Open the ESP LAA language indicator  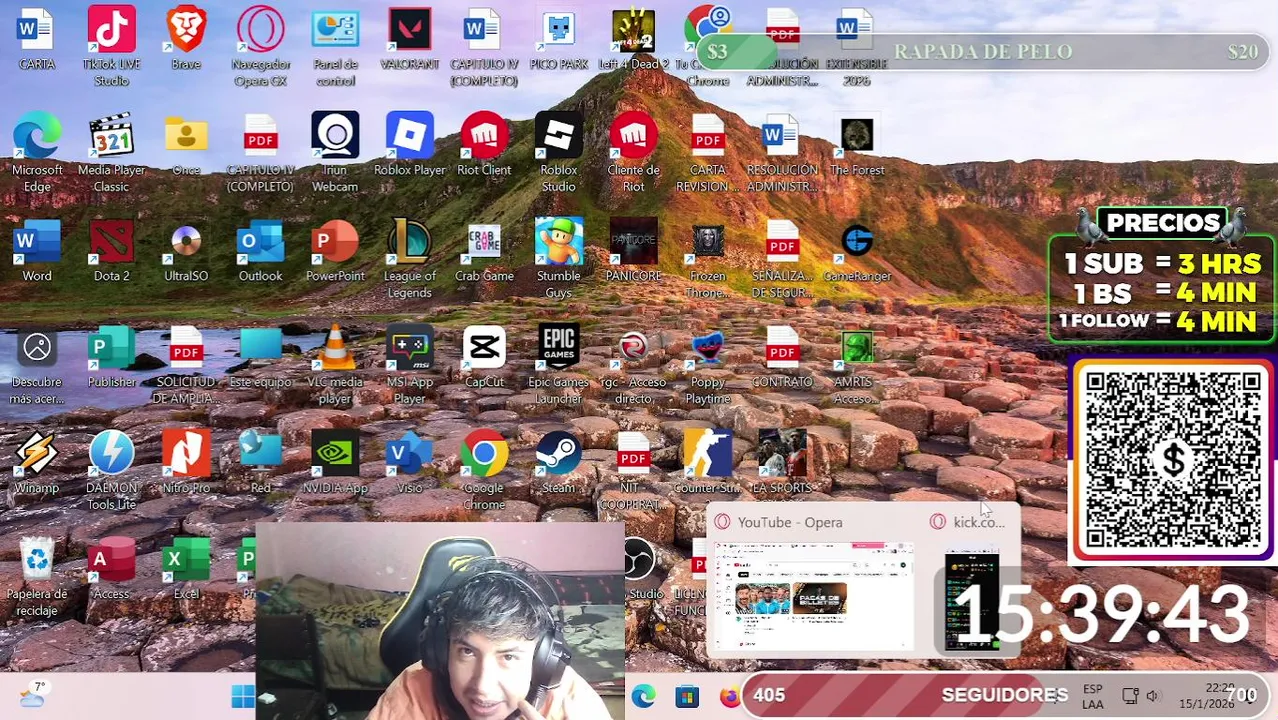click(1092, 696)
